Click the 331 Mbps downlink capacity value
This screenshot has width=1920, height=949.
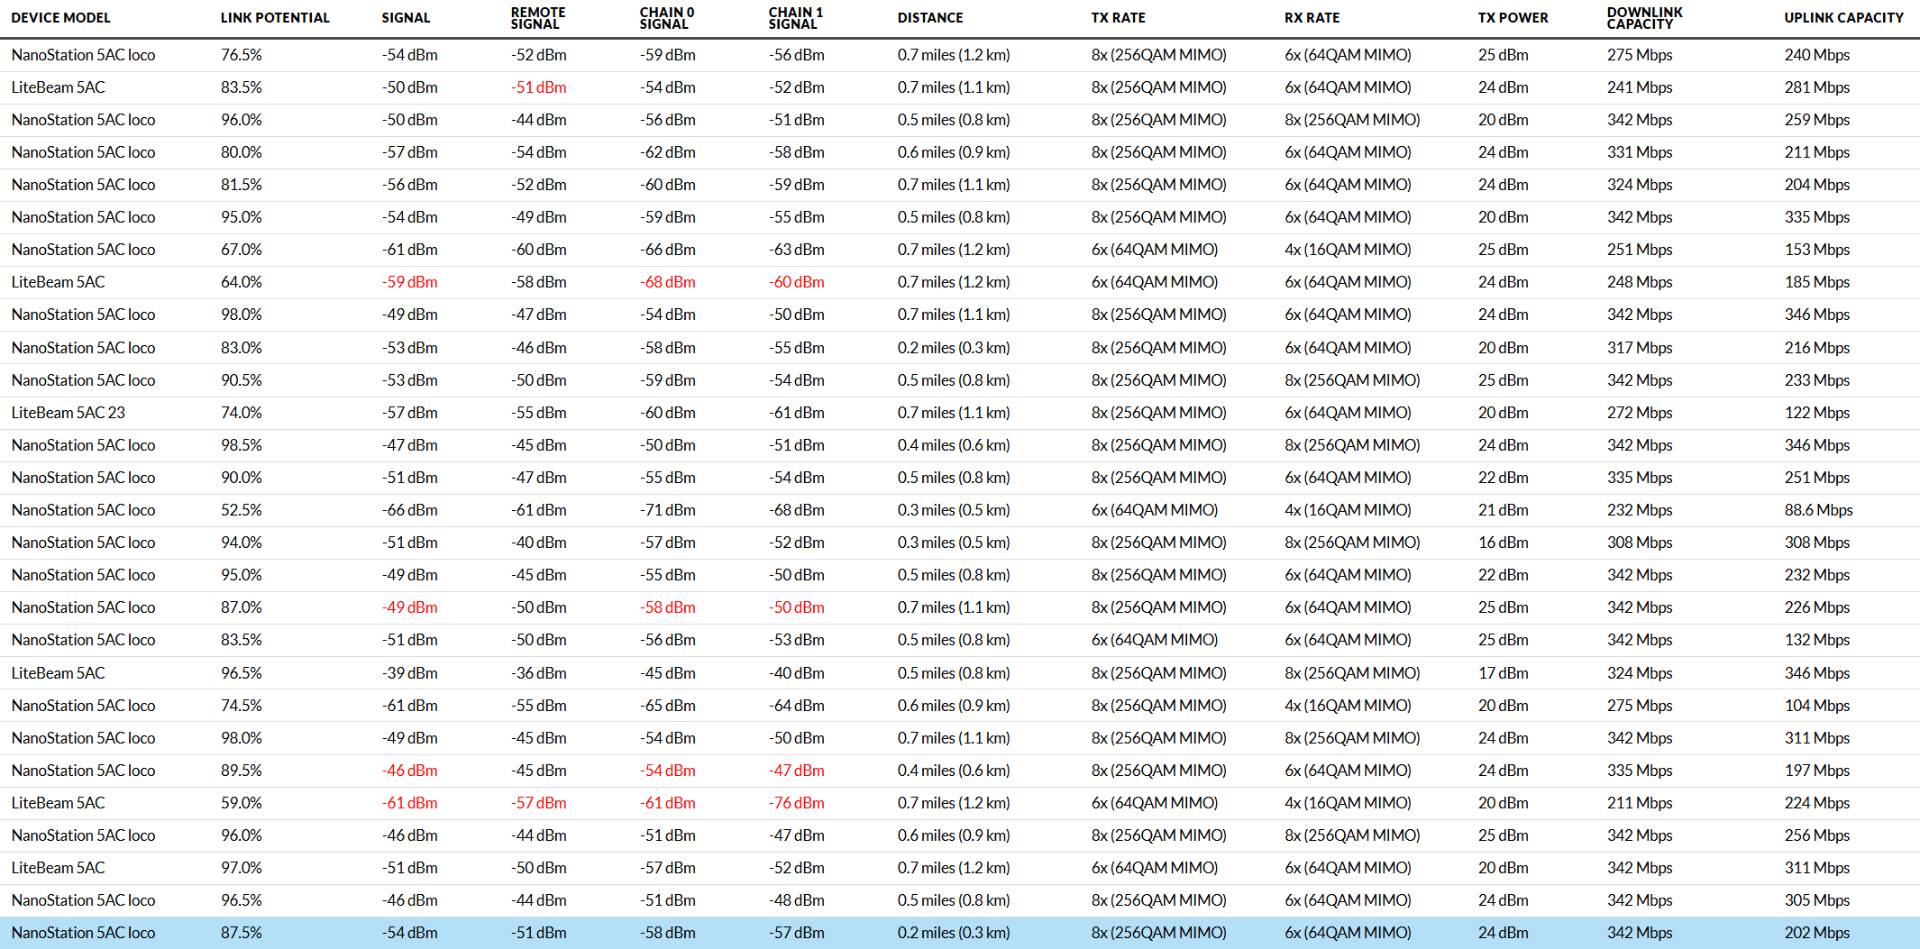pyautogui.click(x=1640, y=153)
